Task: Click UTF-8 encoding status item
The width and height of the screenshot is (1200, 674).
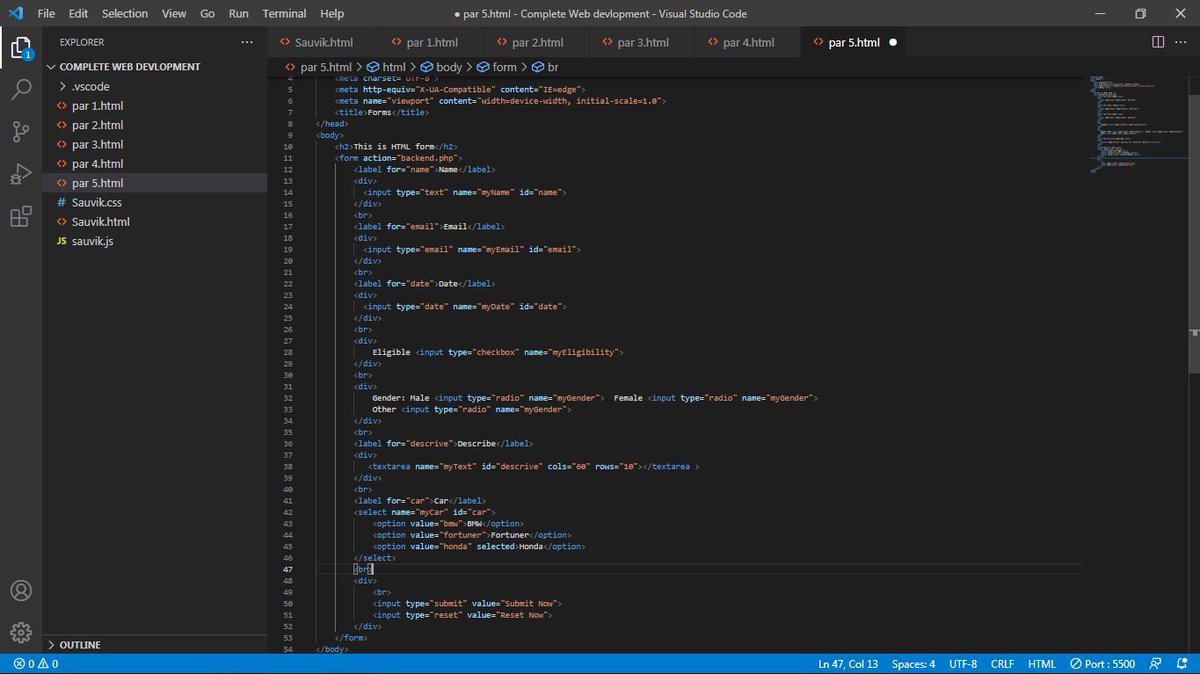Action: click(963, 664)
